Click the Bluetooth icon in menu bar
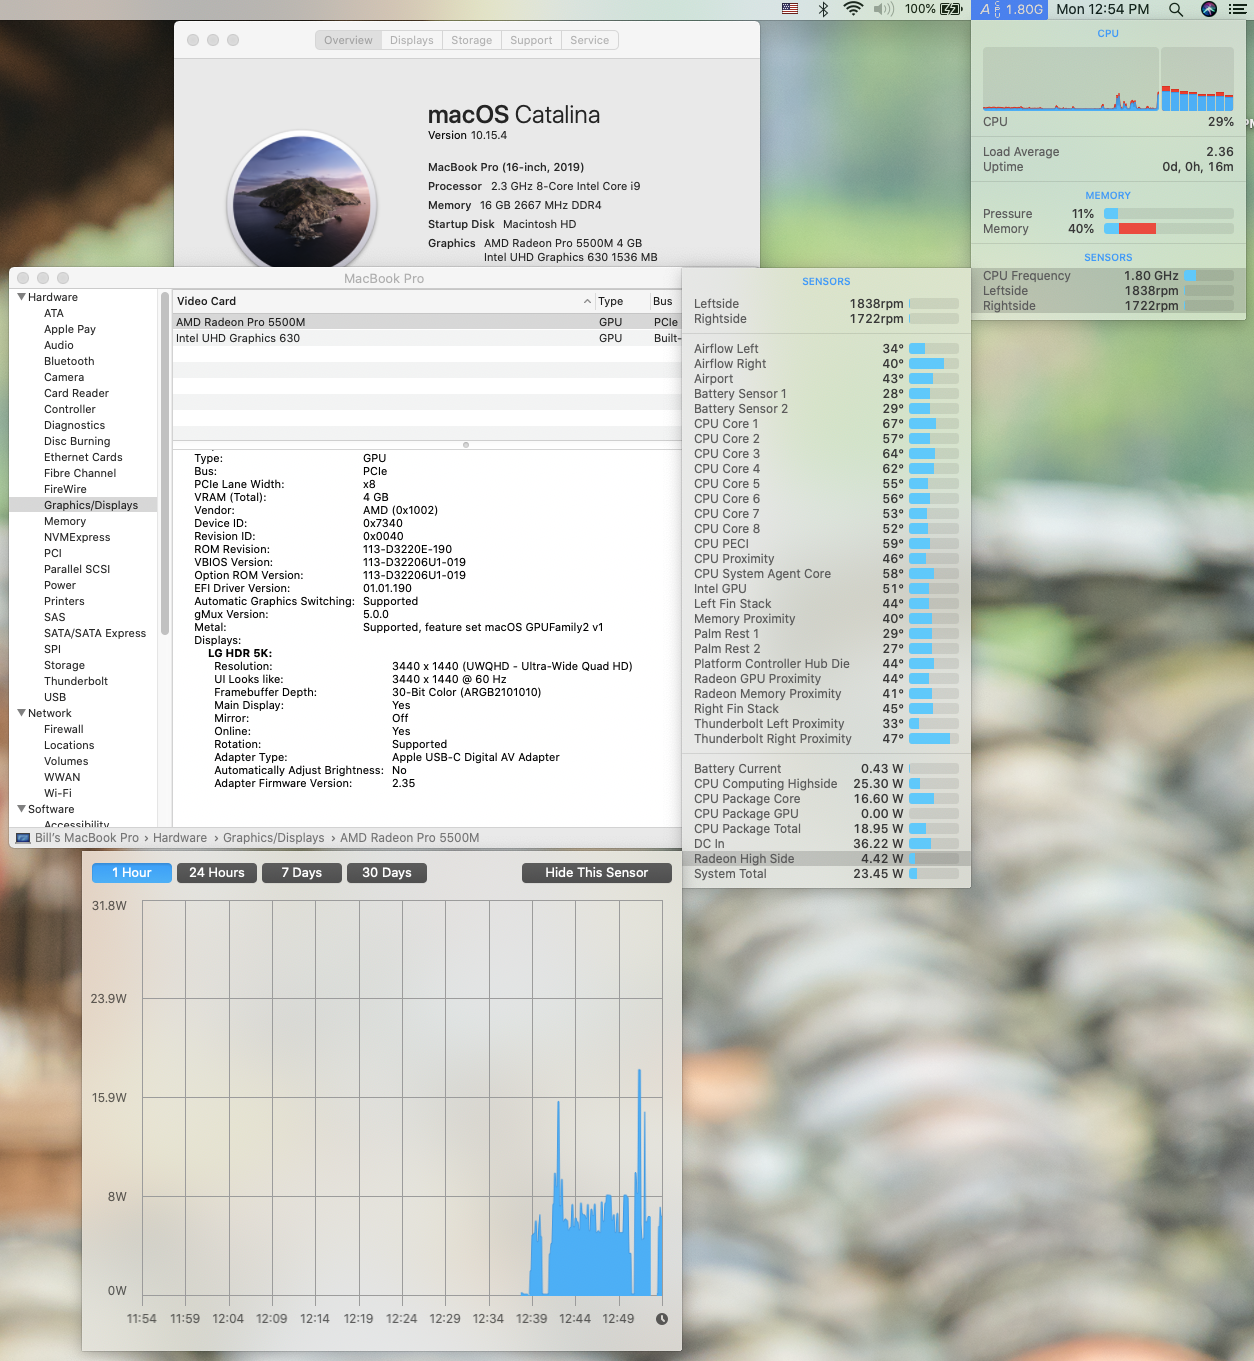This screenshot has width=1254, height=1361. coord(824,9)
